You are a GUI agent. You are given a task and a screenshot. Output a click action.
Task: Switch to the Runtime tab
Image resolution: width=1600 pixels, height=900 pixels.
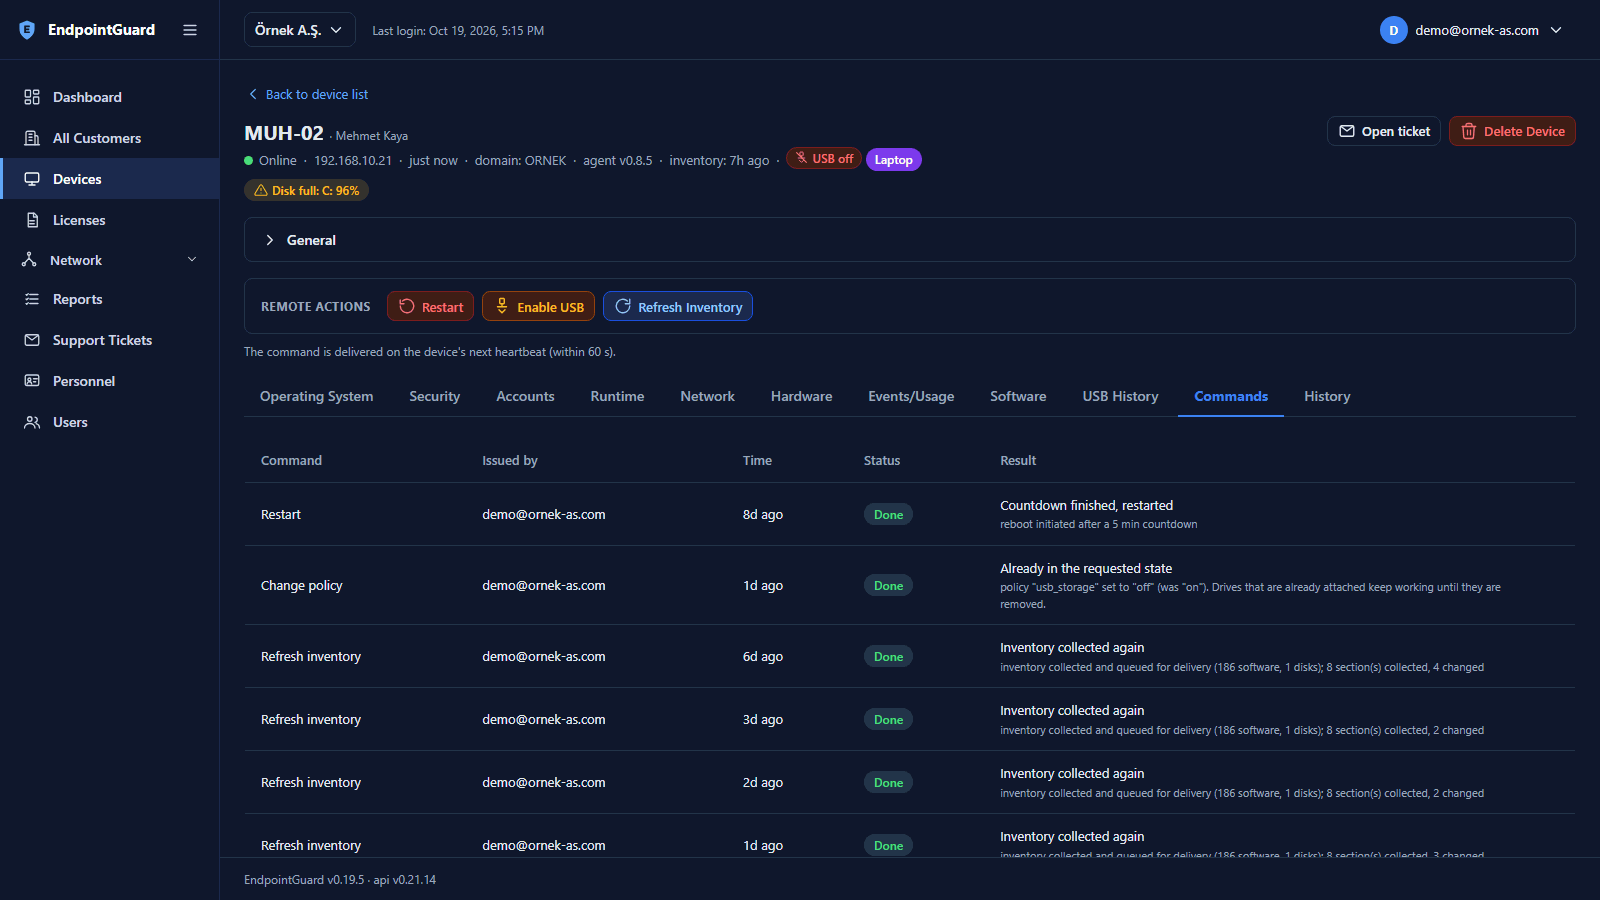[618, 397]
